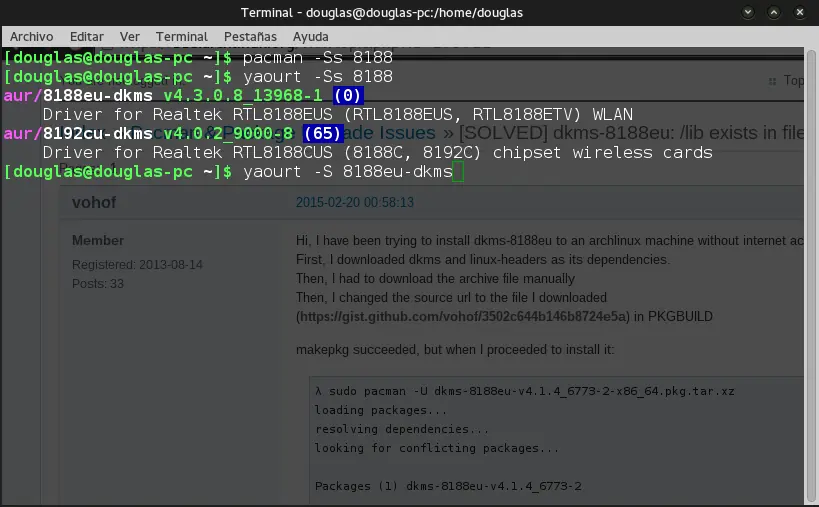Select version text v4.3.0.8_13968-1

(243, 96)
